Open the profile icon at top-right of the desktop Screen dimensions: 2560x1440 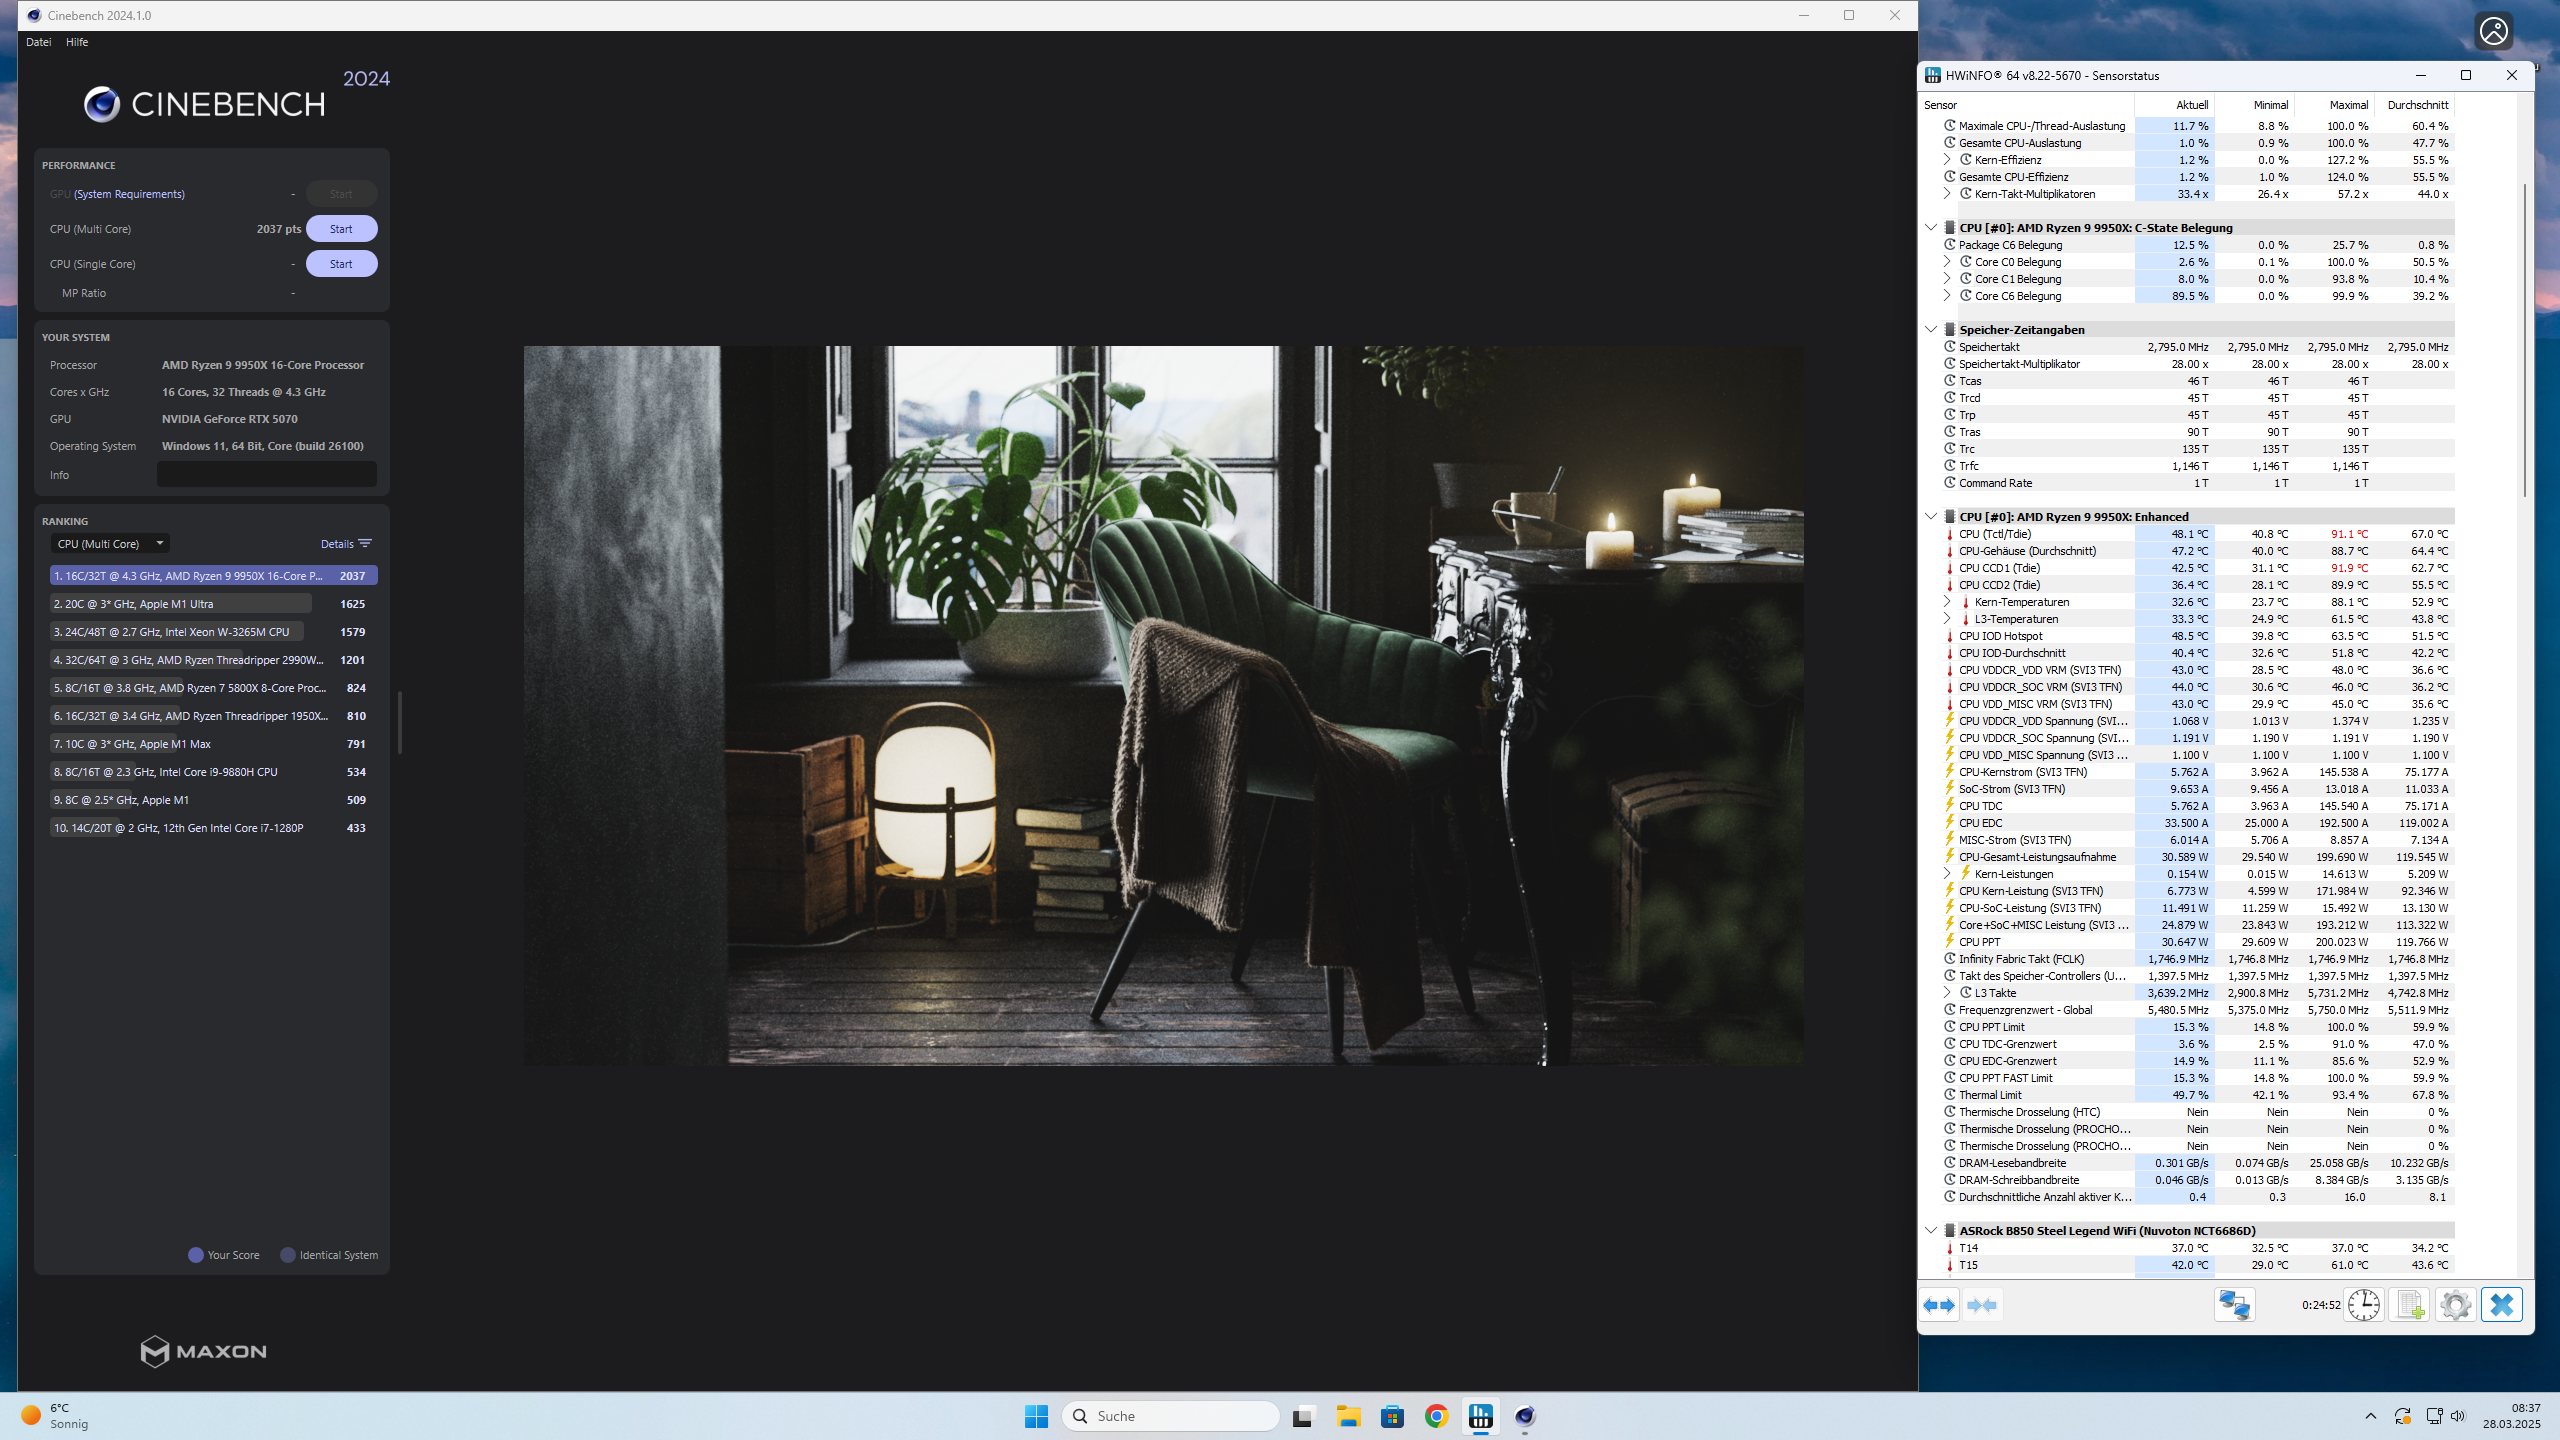[x=2493, y=31]
